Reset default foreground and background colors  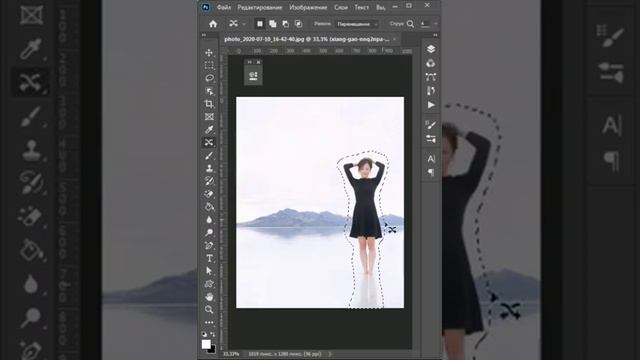[x=204, y=334]
